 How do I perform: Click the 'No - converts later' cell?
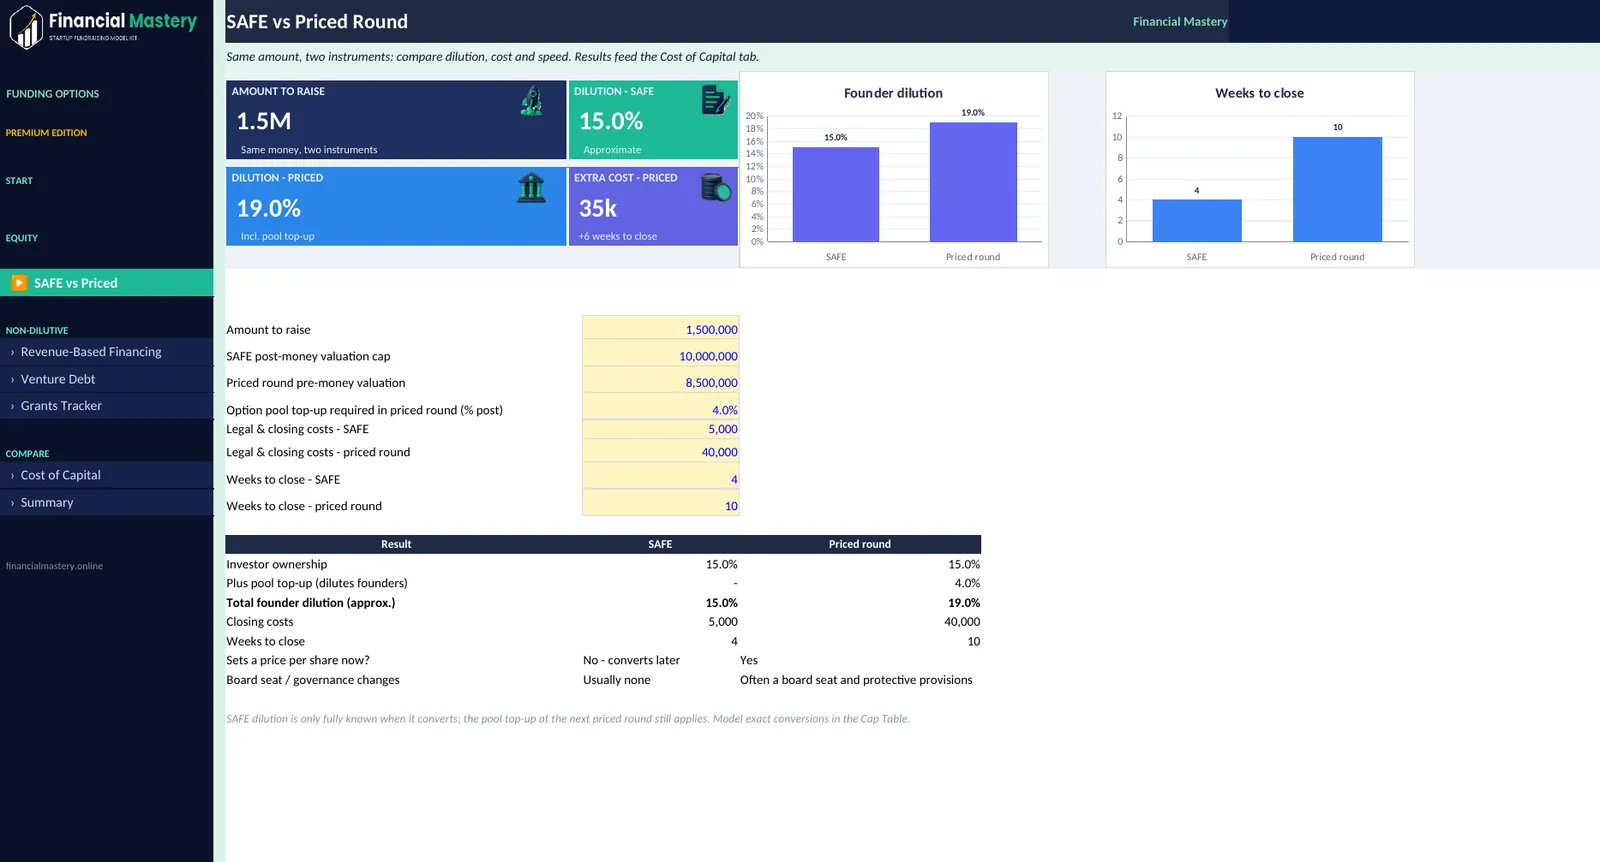631,660
